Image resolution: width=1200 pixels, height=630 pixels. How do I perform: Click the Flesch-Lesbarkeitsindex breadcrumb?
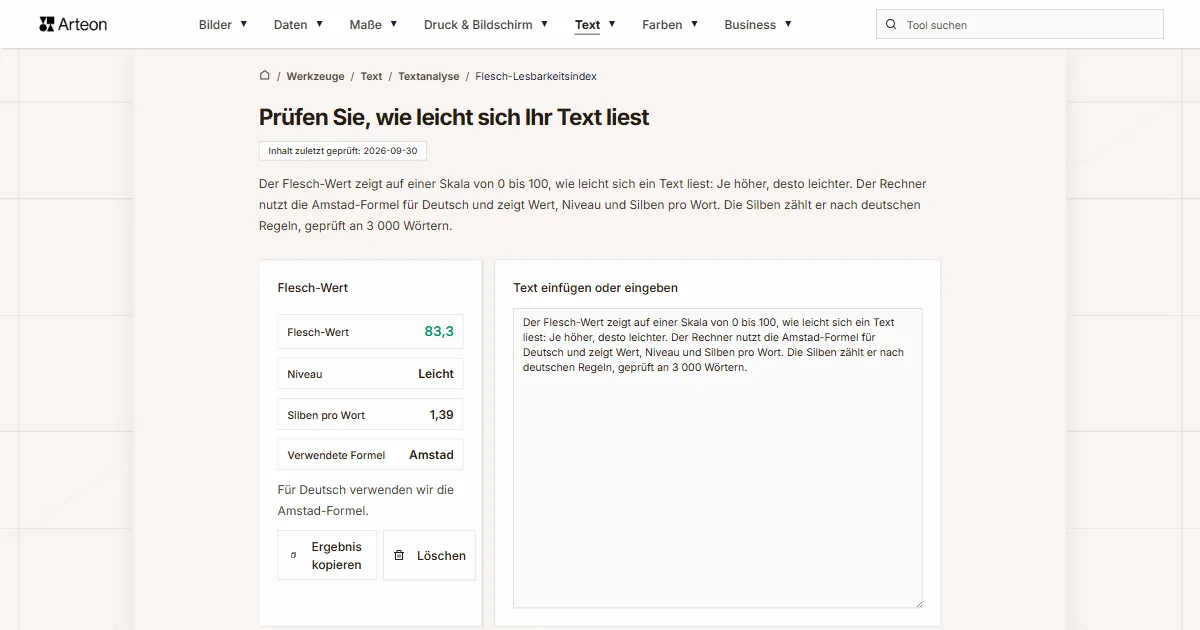tap(536, 76)
